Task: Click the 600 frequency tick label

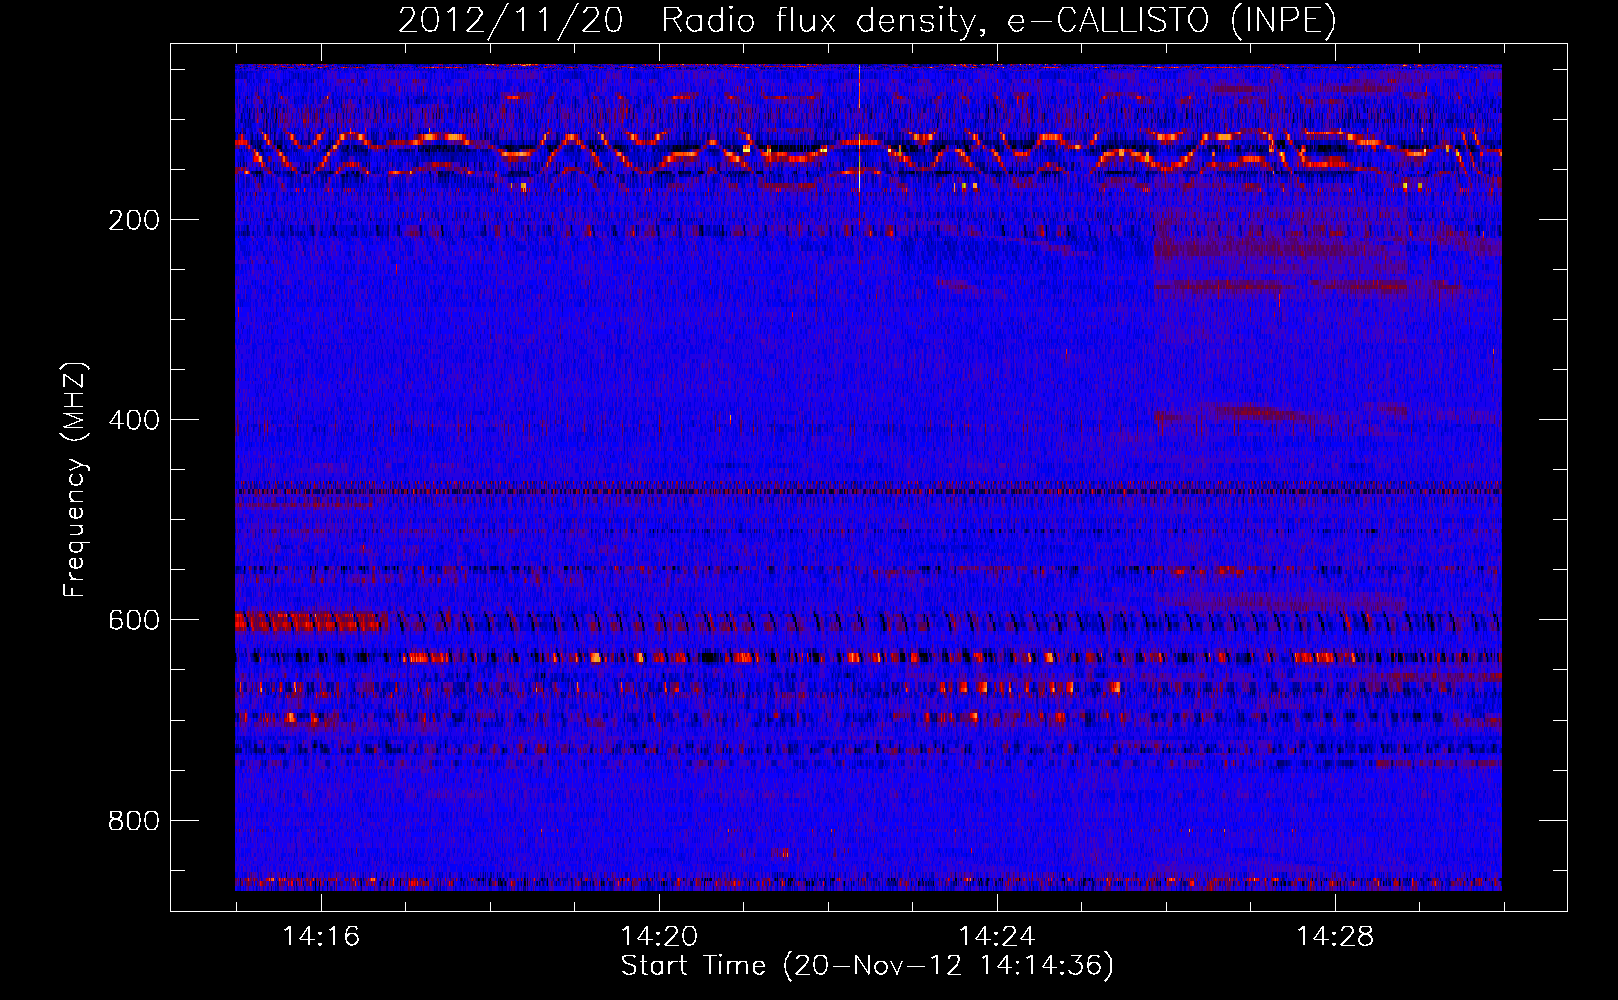Action: pyautogui.click(x=134, y=620)
